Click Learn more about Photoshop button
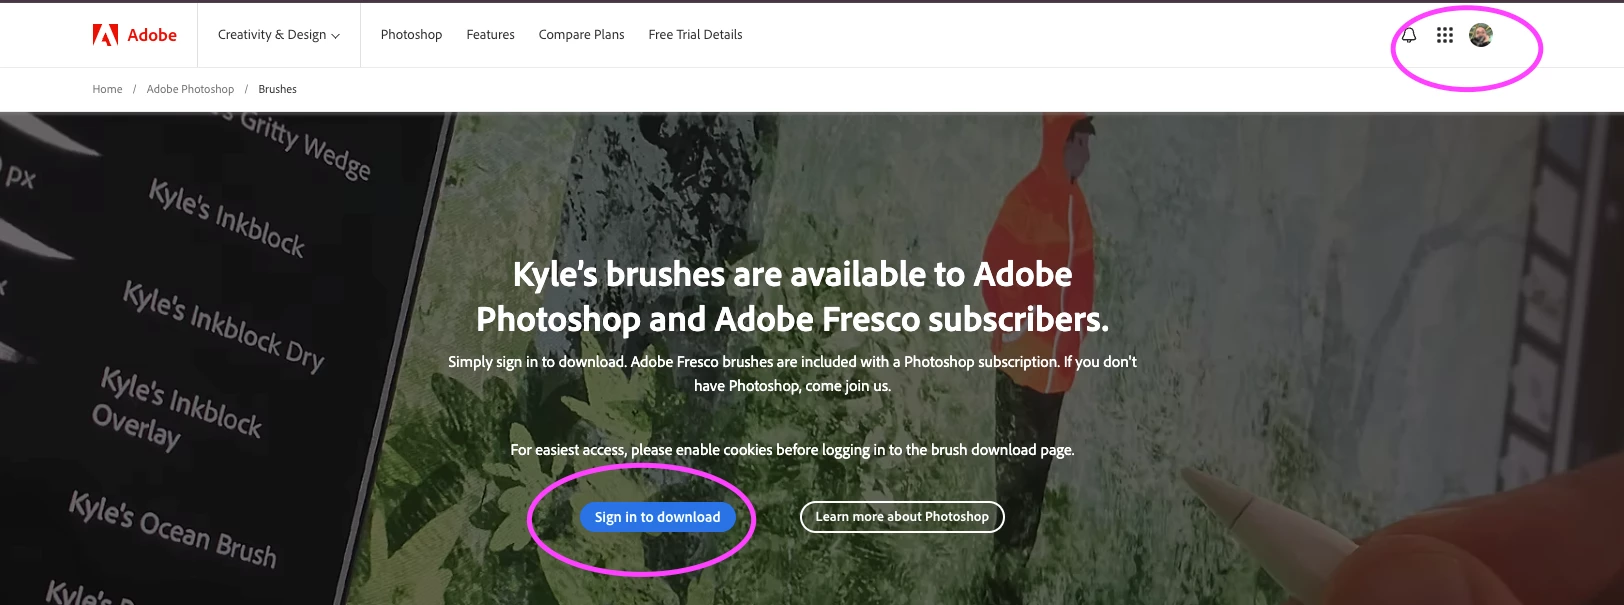 902,517
